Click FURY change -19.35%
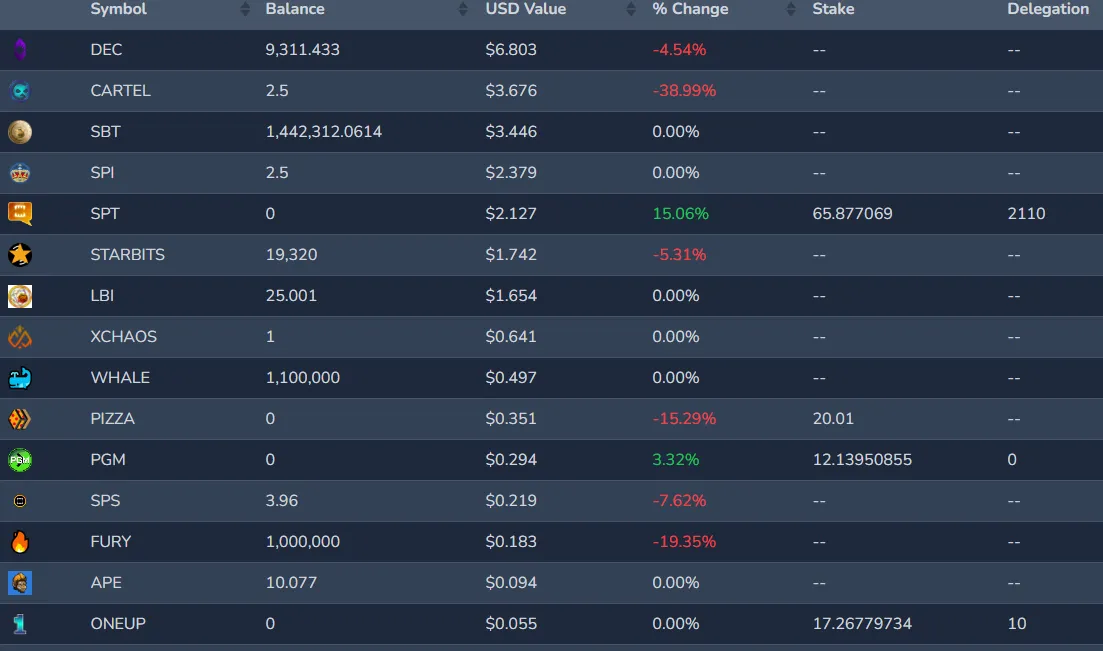Image resolution: width=1103 pixels, height=651 pixels. (684, 542)
